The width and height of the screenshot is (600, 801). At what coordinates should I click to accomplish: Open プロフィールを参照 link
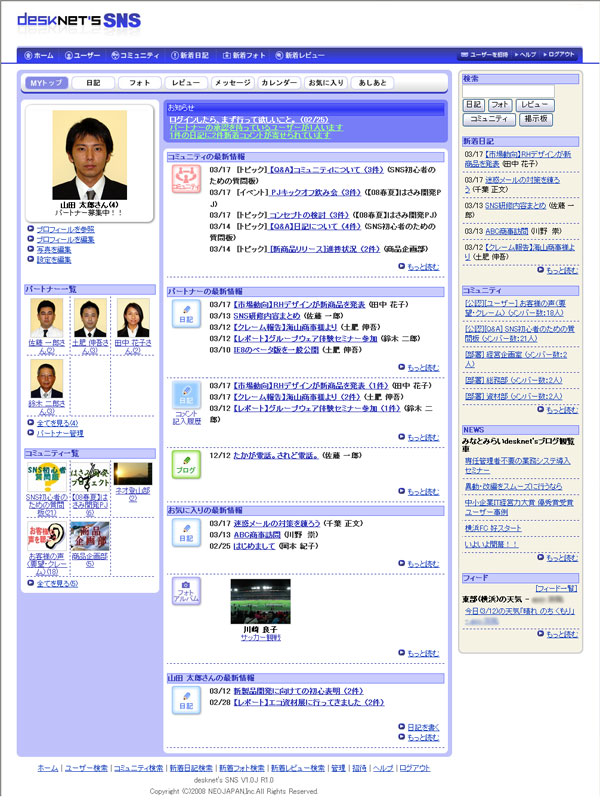65,229
